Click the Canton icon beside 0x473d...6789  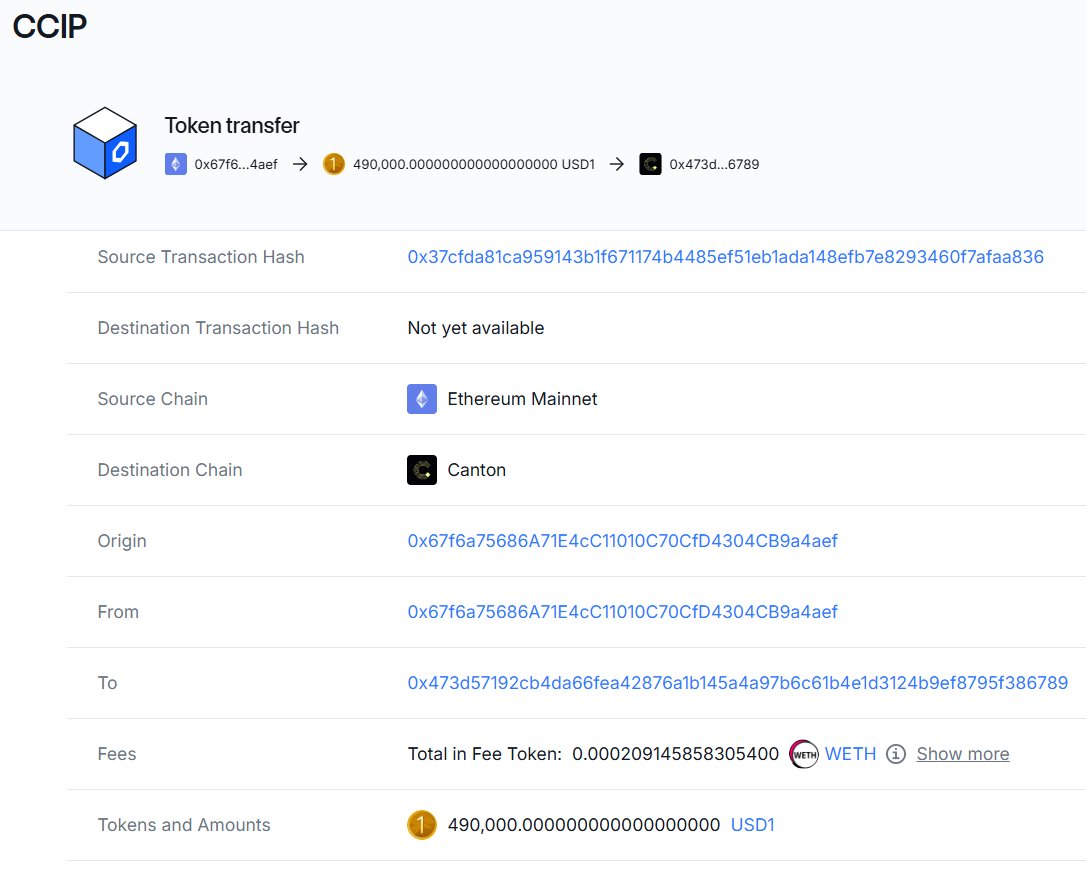pos(650,164)
